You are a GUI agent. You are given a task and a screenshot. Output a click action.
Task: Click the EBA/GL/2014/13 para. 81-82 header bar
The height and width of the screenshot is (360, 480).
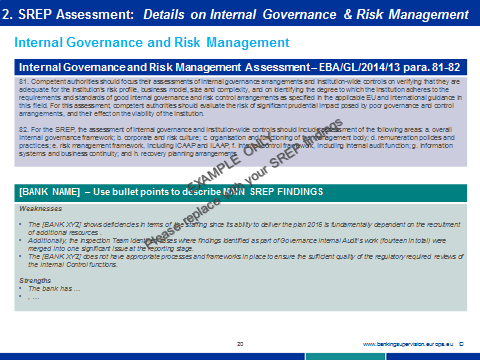[240, 67]
